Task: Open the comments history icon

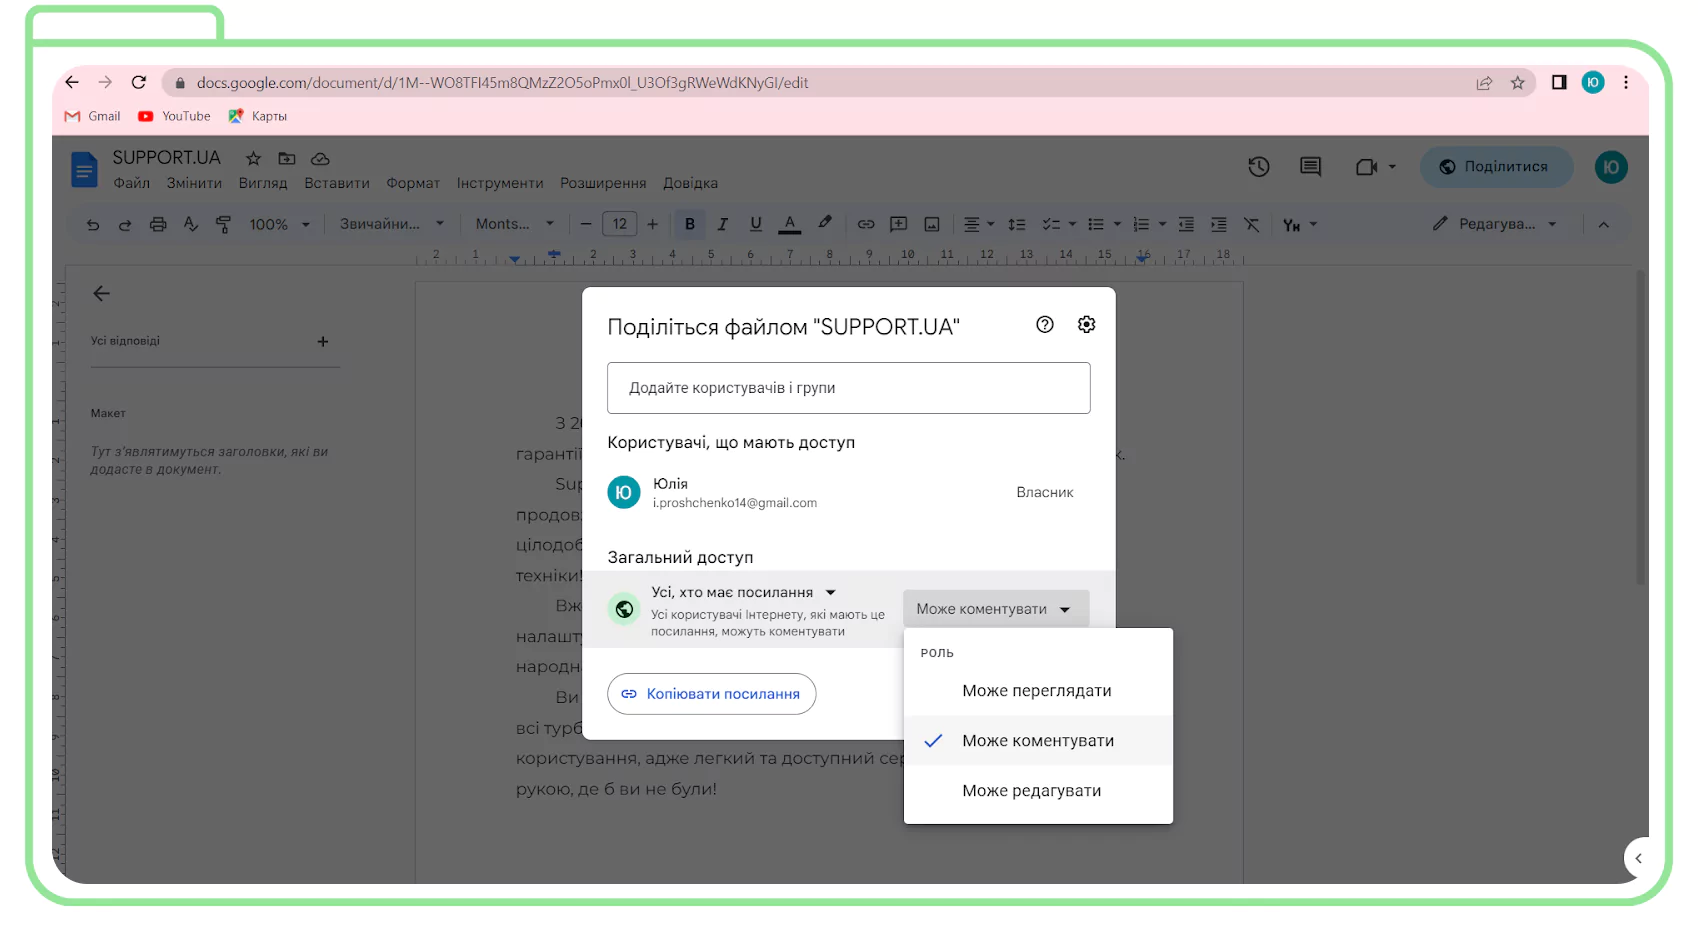Action: tap(1311, 167)
